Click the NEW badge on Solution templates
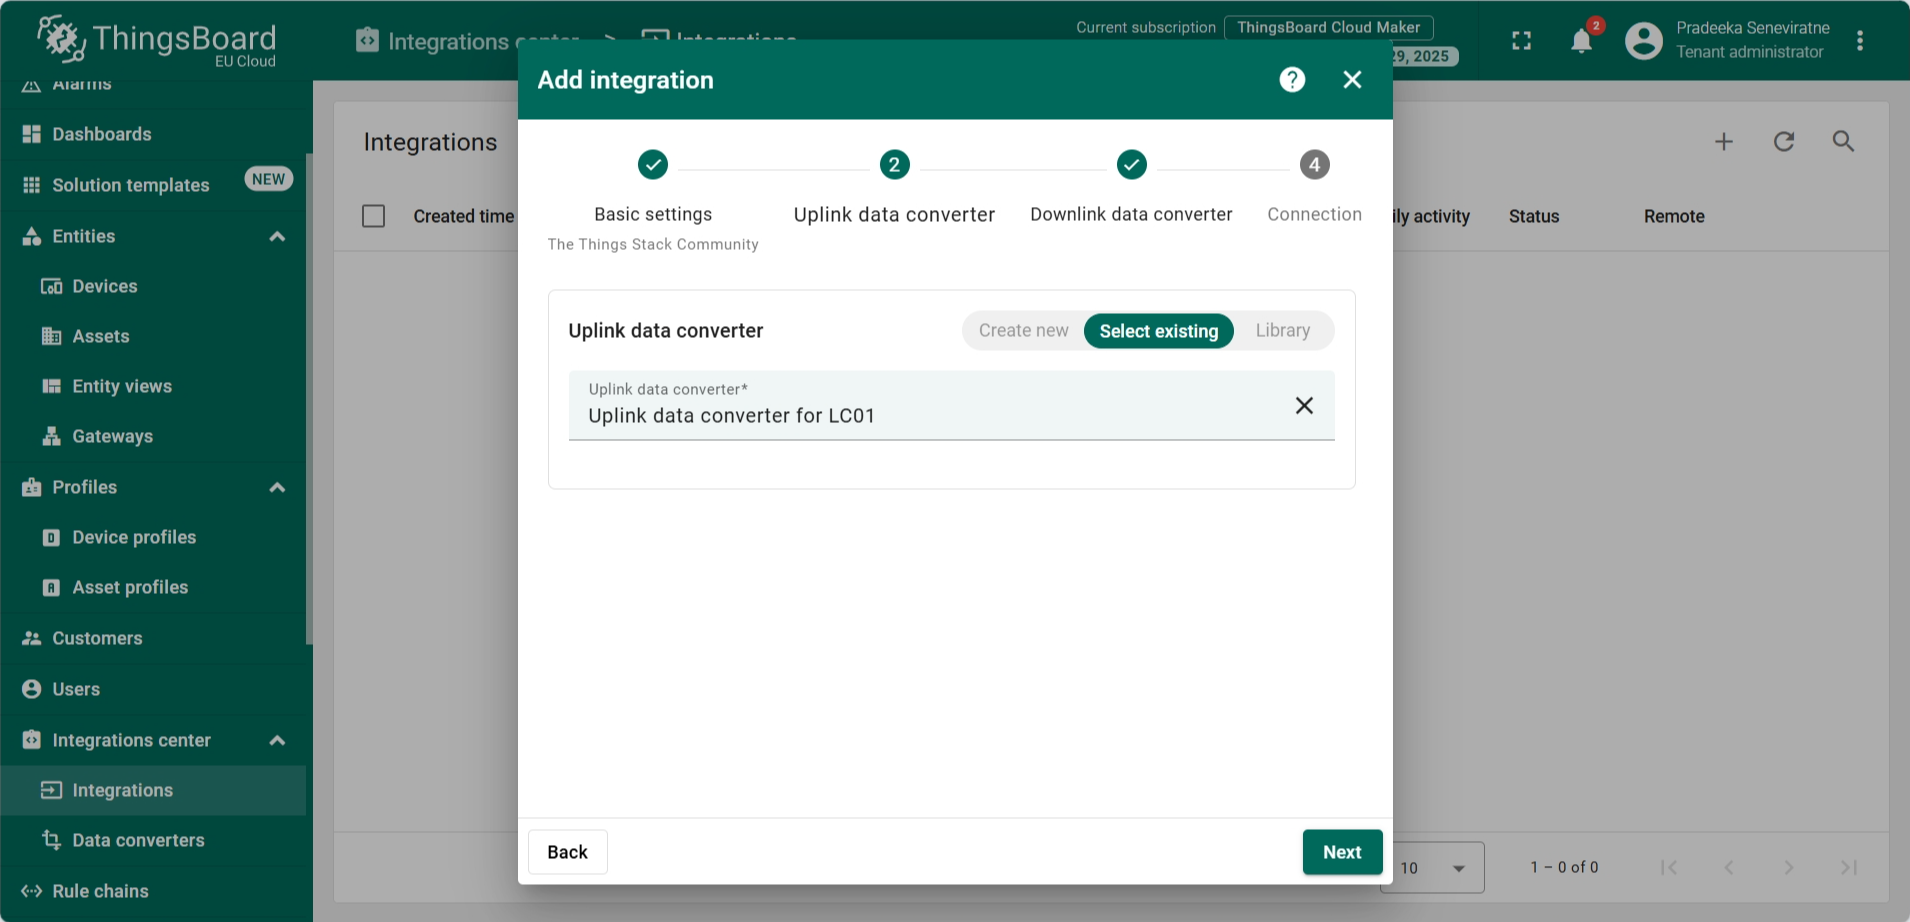 pyautogui.click(x=268, y=179)
